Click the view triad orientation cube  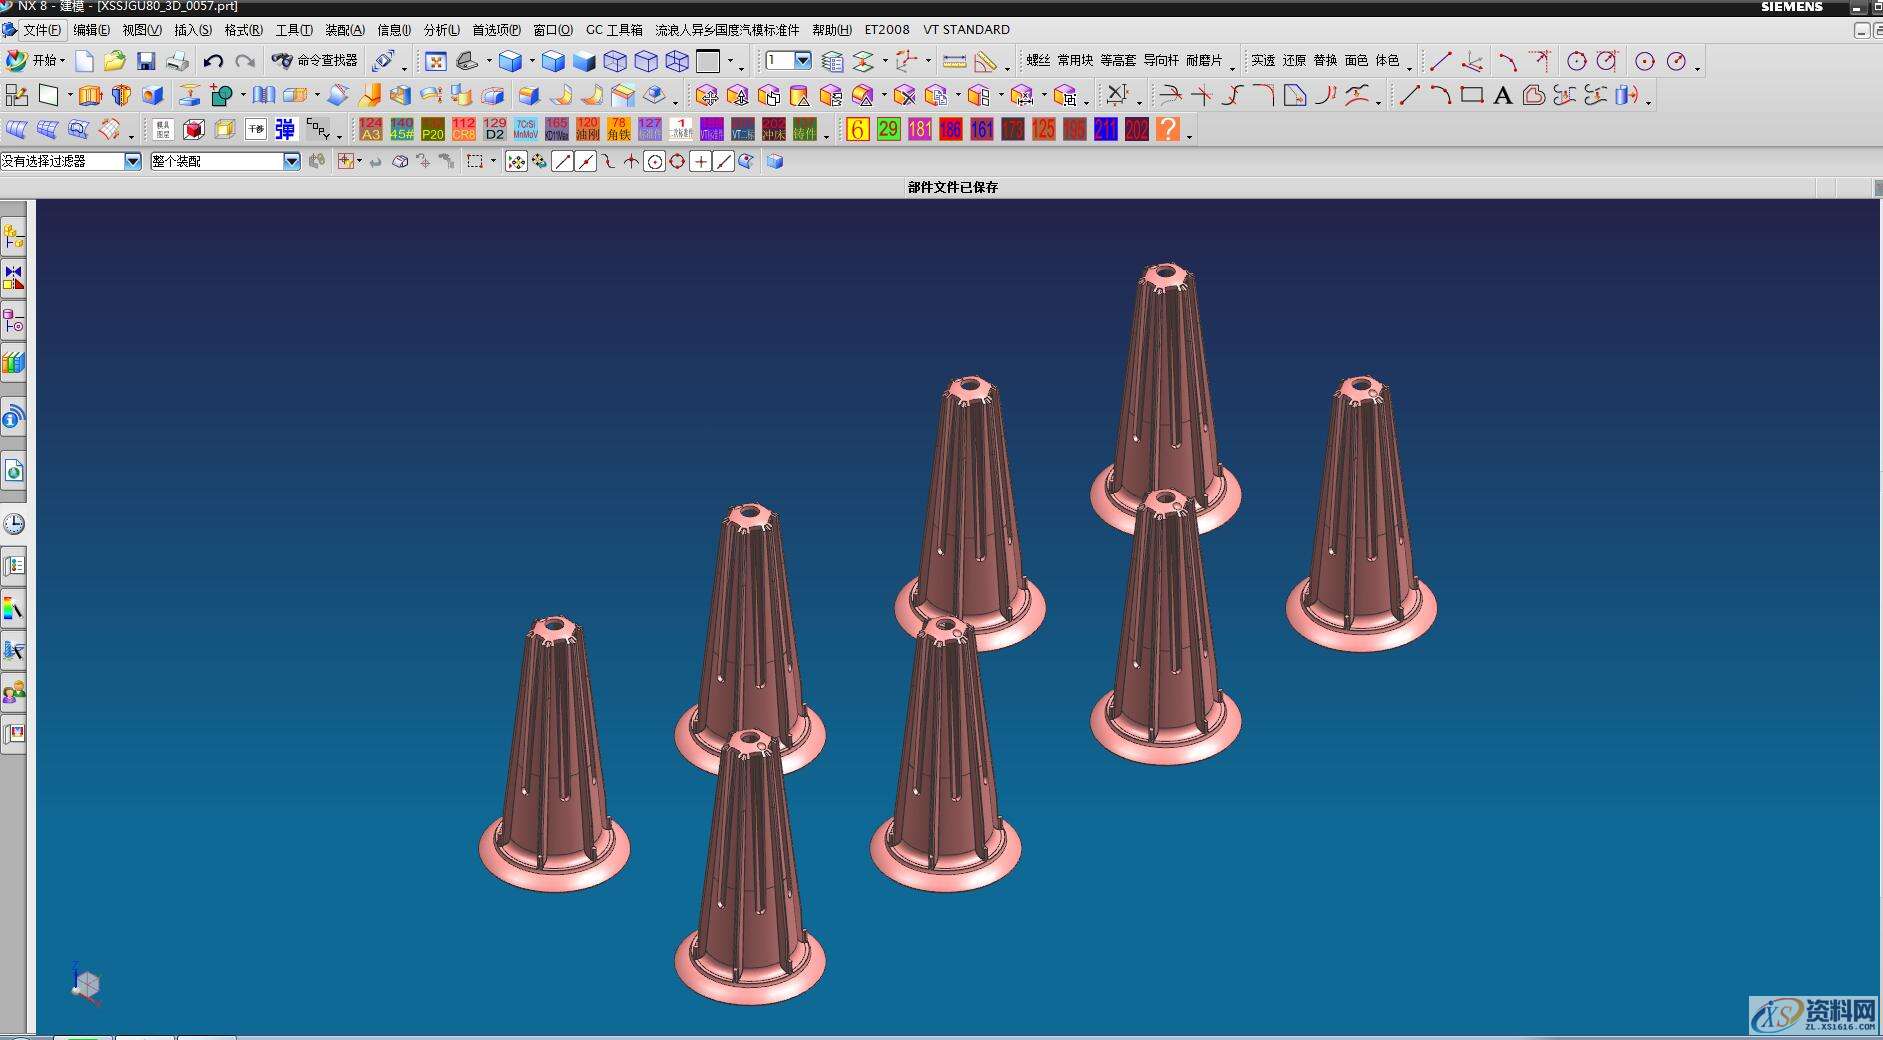86,985
